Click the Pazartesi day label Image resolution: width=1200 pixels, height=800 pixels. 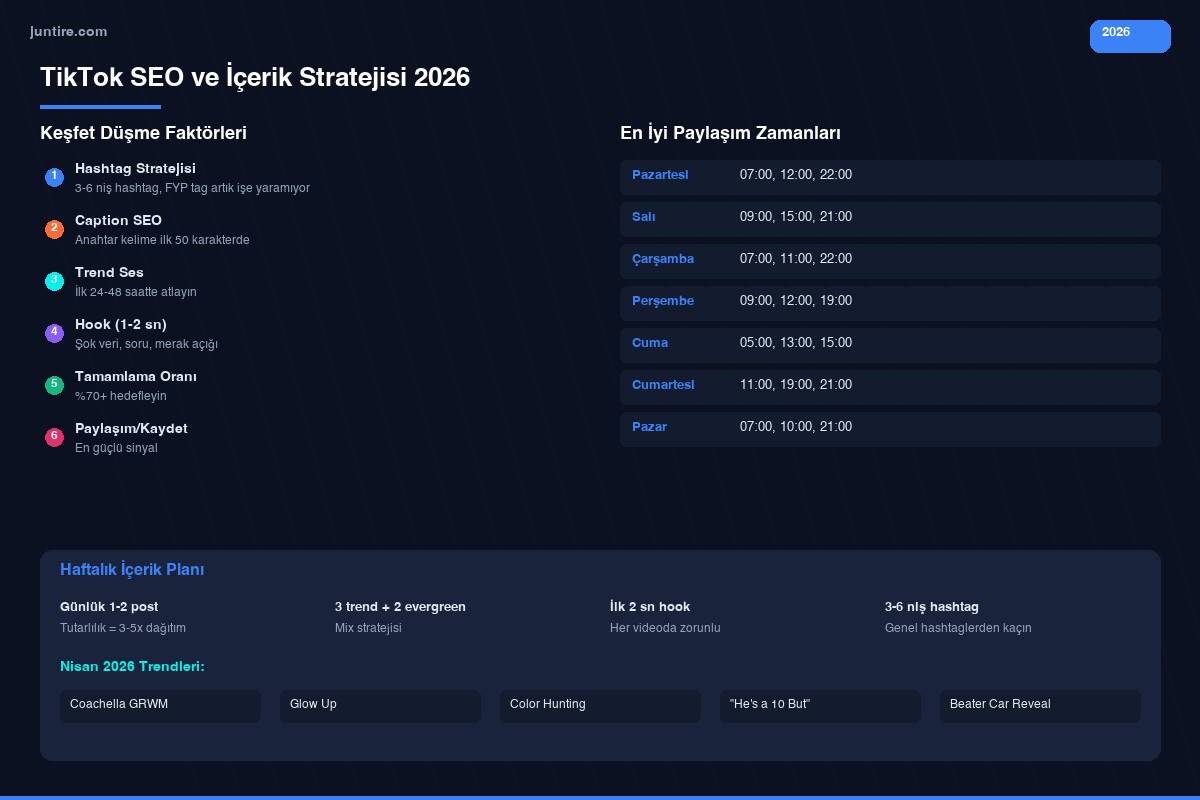[660, 176]
